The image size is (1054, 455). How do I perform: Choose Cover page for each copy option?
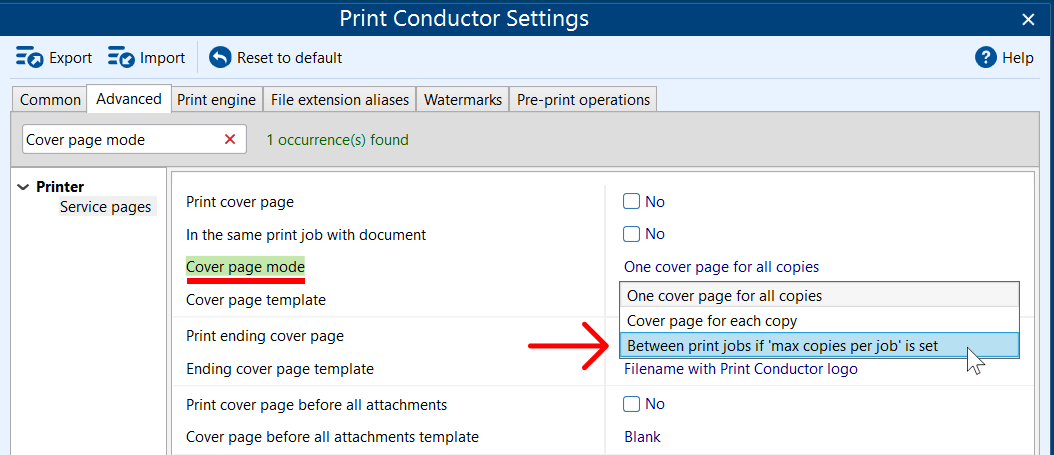pos(819,321)
